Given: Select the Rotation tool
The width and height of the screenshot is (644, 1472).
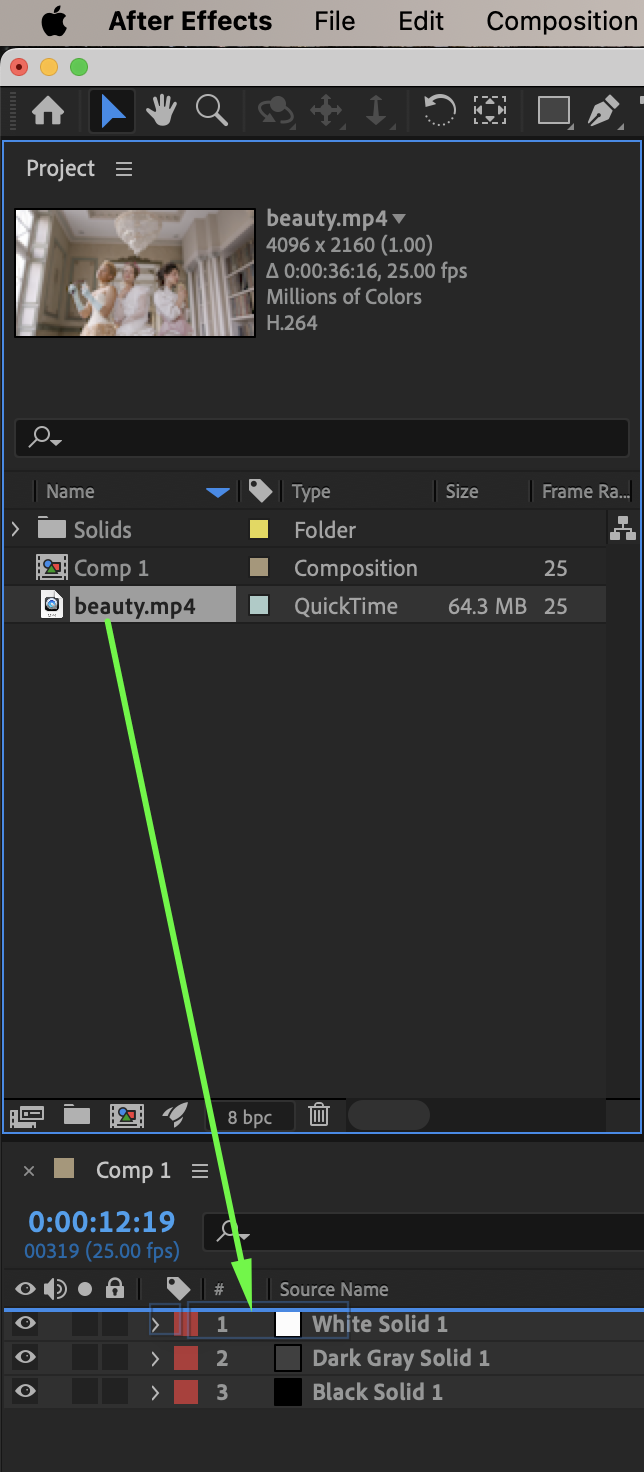Looking at the screenshot, I should point(439,110).
